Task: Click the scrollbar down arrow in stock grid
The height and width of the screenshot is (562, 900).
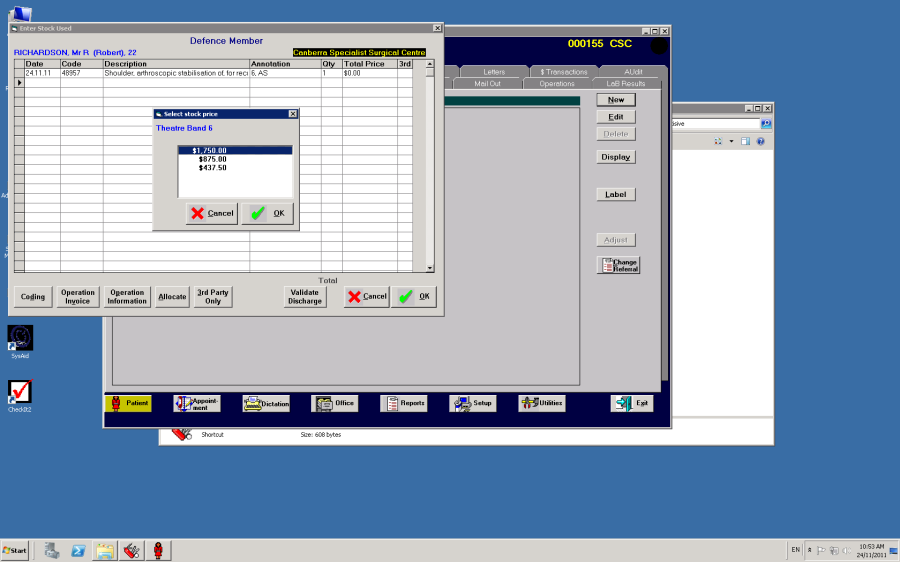Action: coord(429,268)
